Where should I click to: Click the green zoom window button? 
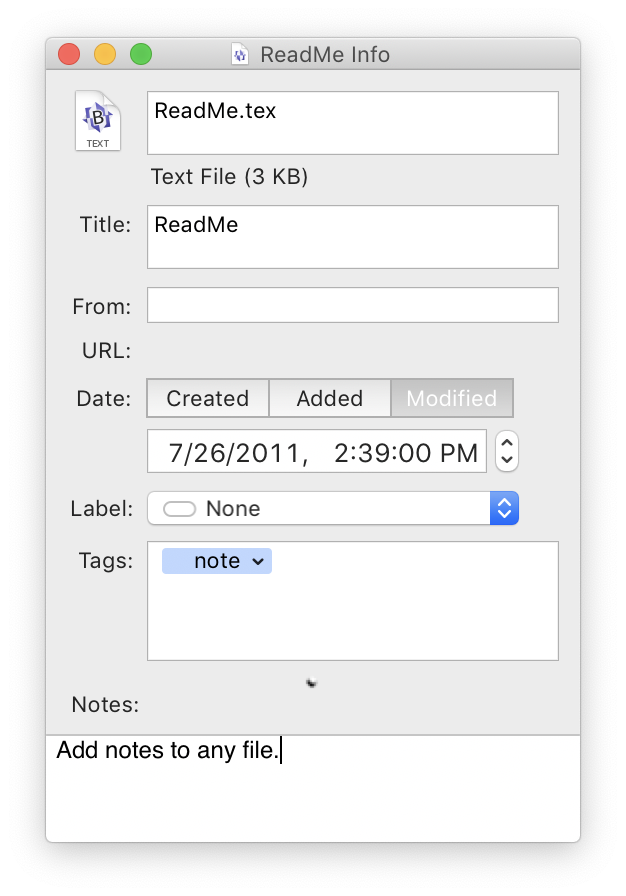click(141, 54)
